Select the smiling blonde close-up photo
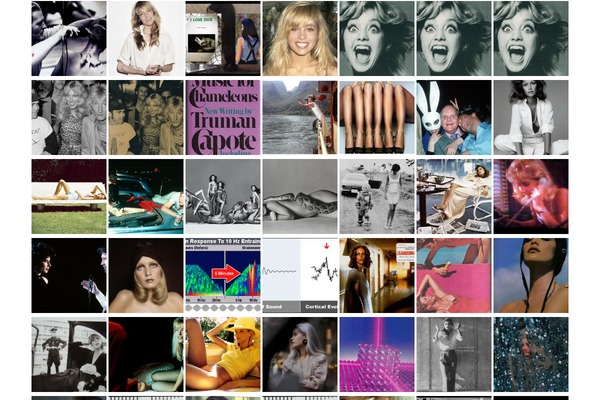The image size is (600, 400). coord(300,38)
